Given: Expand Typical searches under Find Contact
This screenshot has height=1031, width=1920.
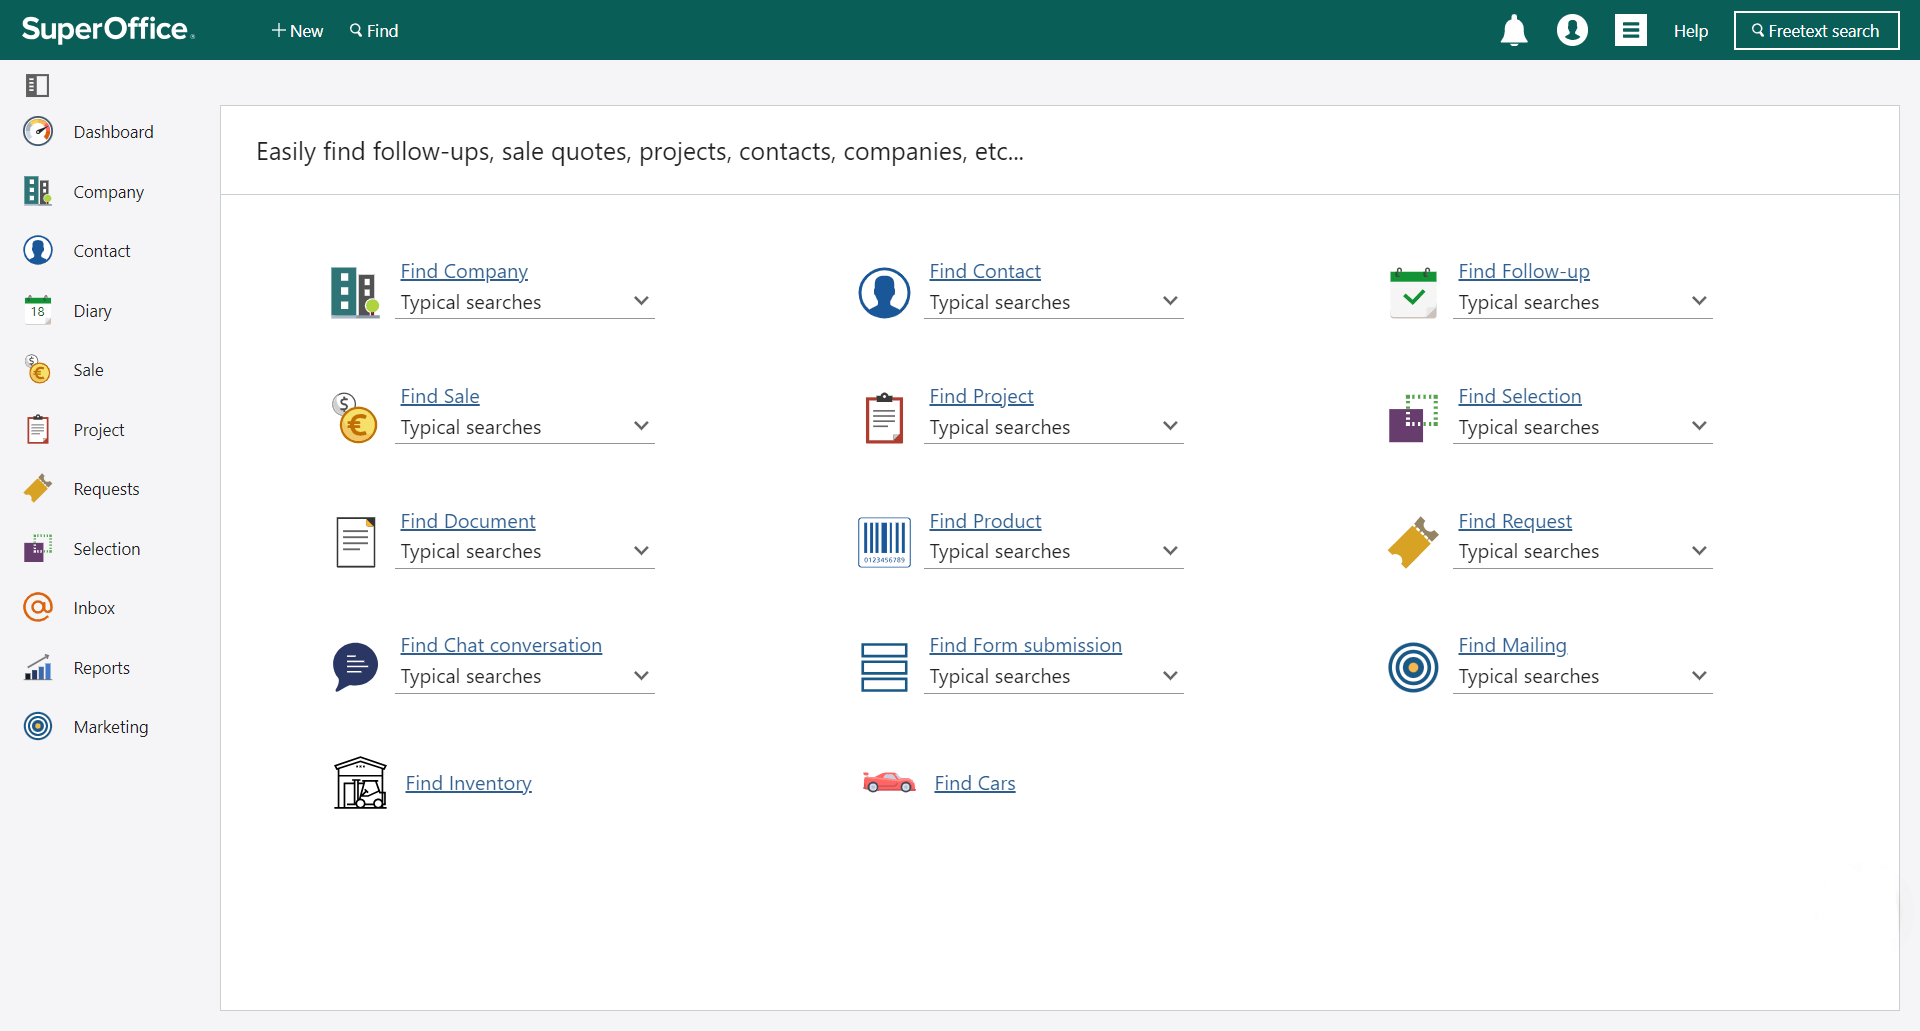Looking at the screenshot, I should click(1054, 302).
